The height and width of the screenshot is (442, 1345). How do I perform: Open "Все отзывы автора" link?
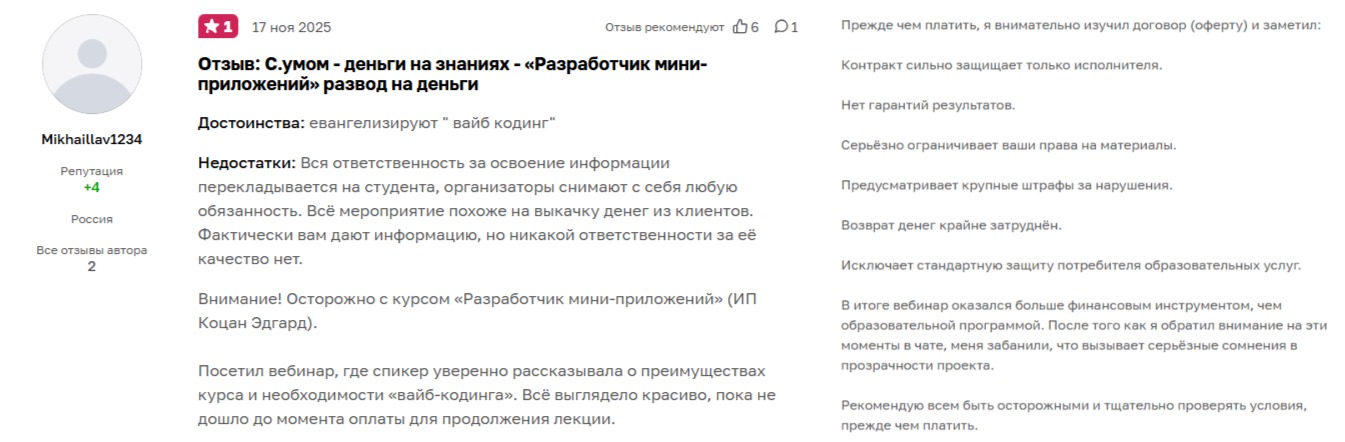pos(92,250)
